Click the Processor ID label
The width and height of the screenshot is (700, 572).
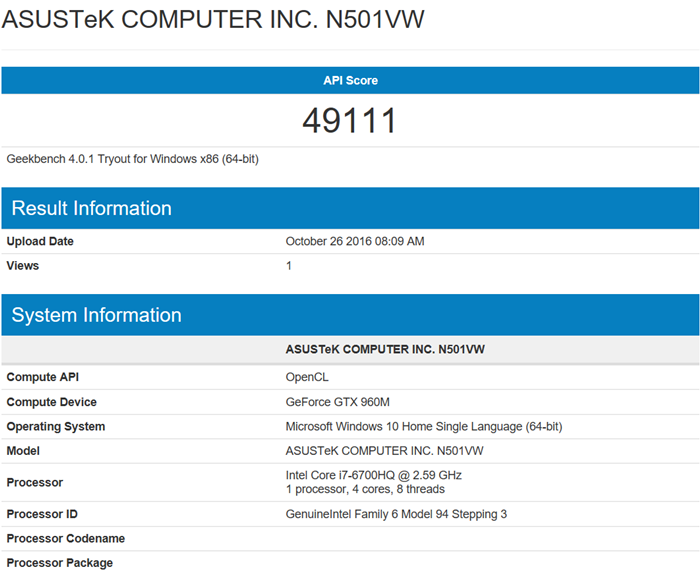point(42,514)
